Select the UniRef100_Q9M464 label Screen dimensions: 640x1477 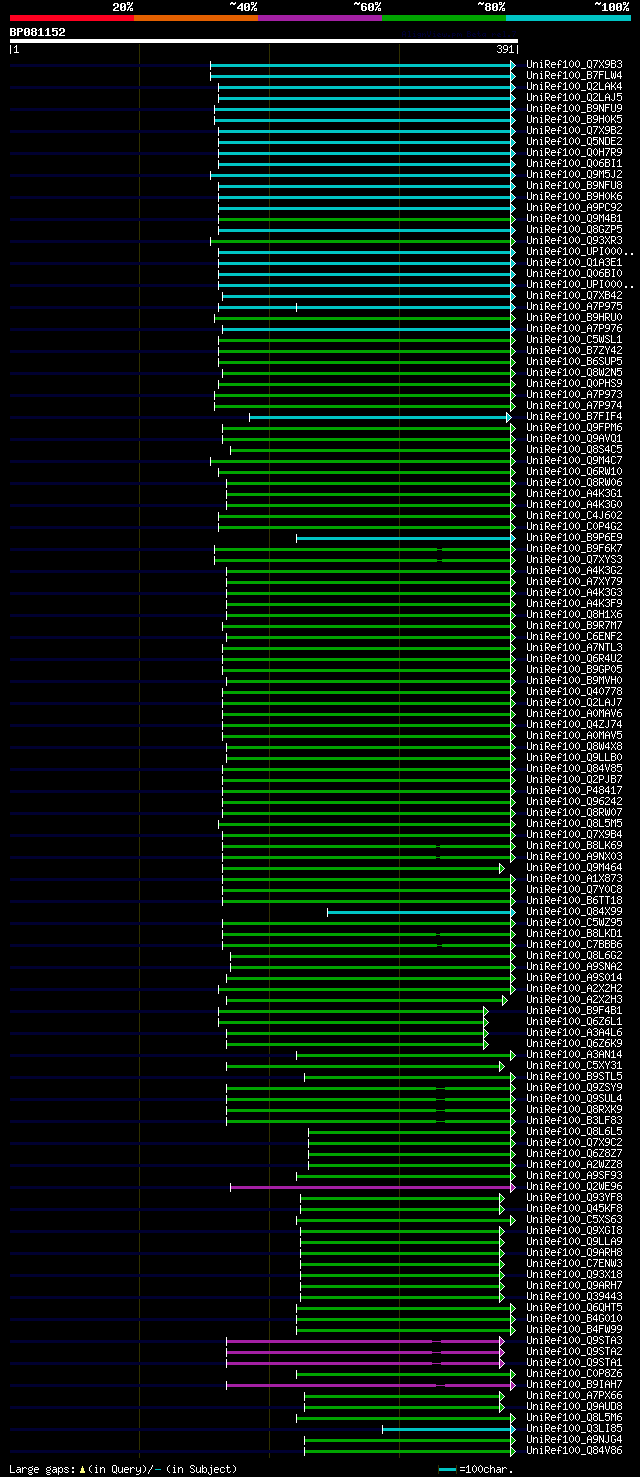pyautogui.click(x=574, y=867)
